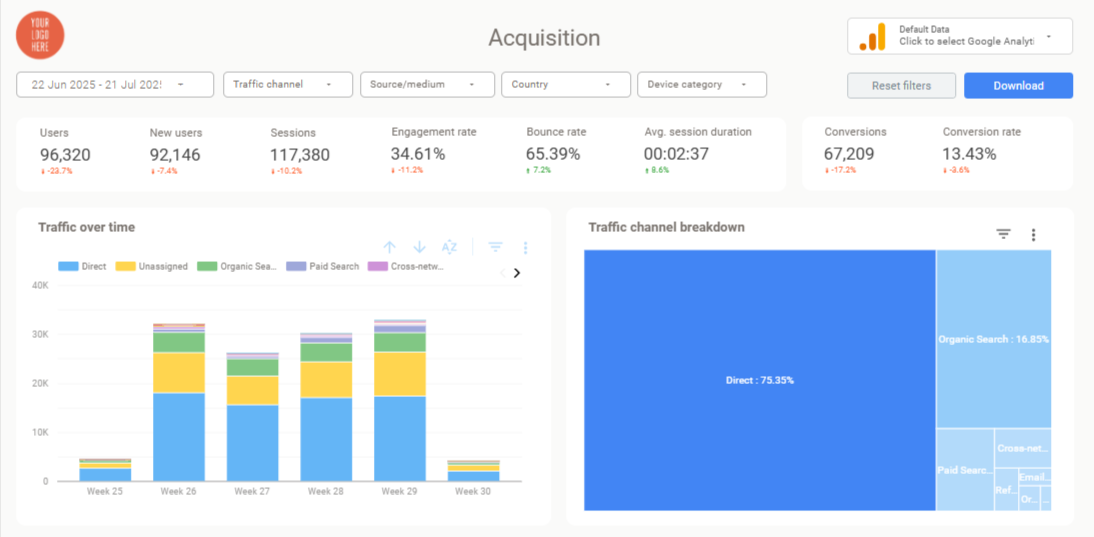Click the Conversion rate 13.43% scorecard
Image resolution: width=1094 pixels, height=537 pixels.
point(982,151)
